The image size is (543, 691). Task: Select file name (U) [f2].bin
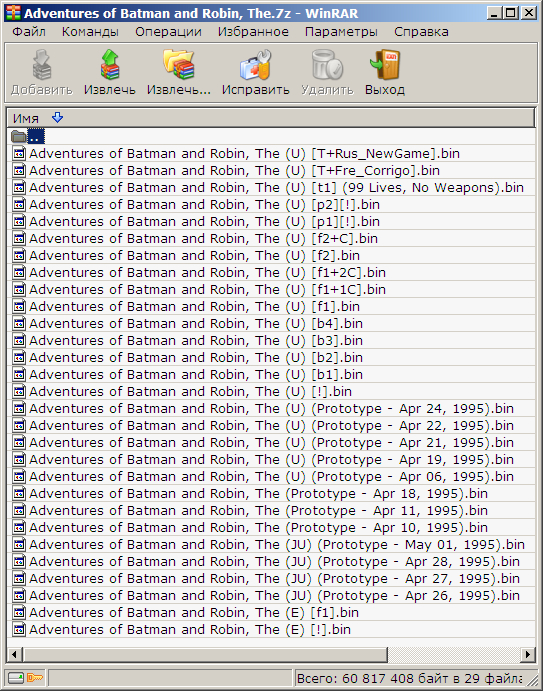[194, 256]
